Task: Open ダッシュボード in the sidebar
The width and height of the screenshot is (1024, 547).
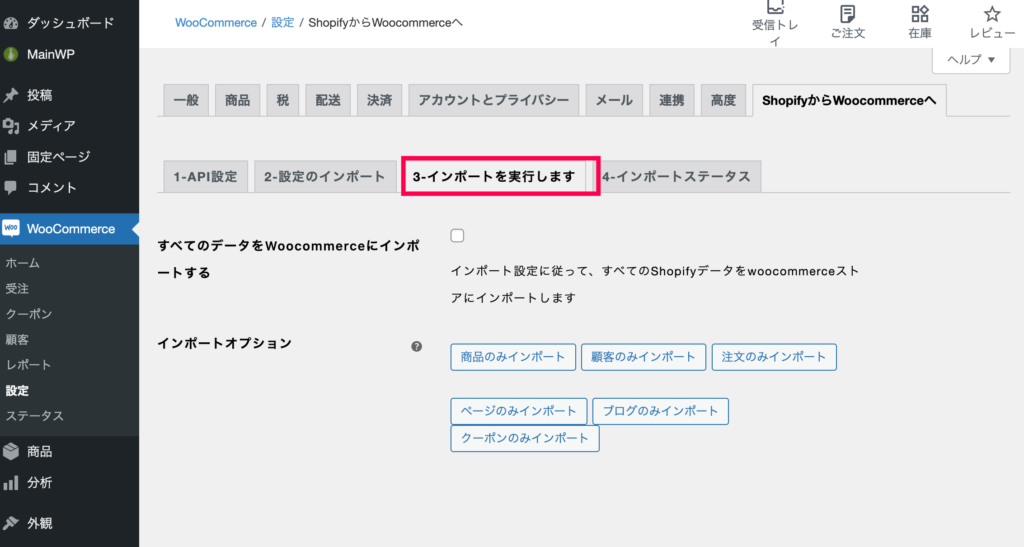Action: click(69, 23)
